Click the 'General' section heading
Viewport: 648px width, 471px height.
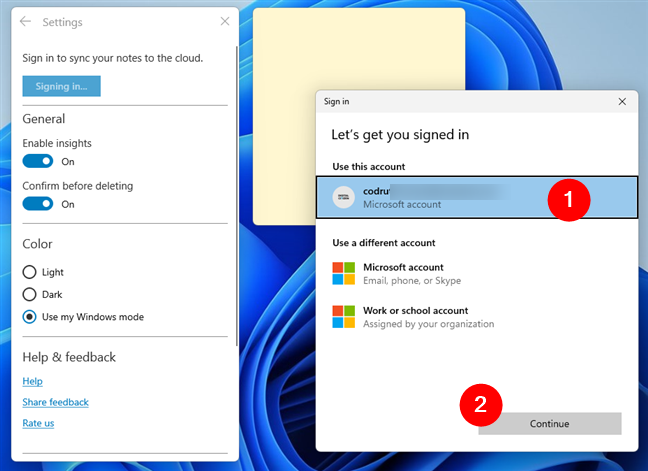click(44, 119)
